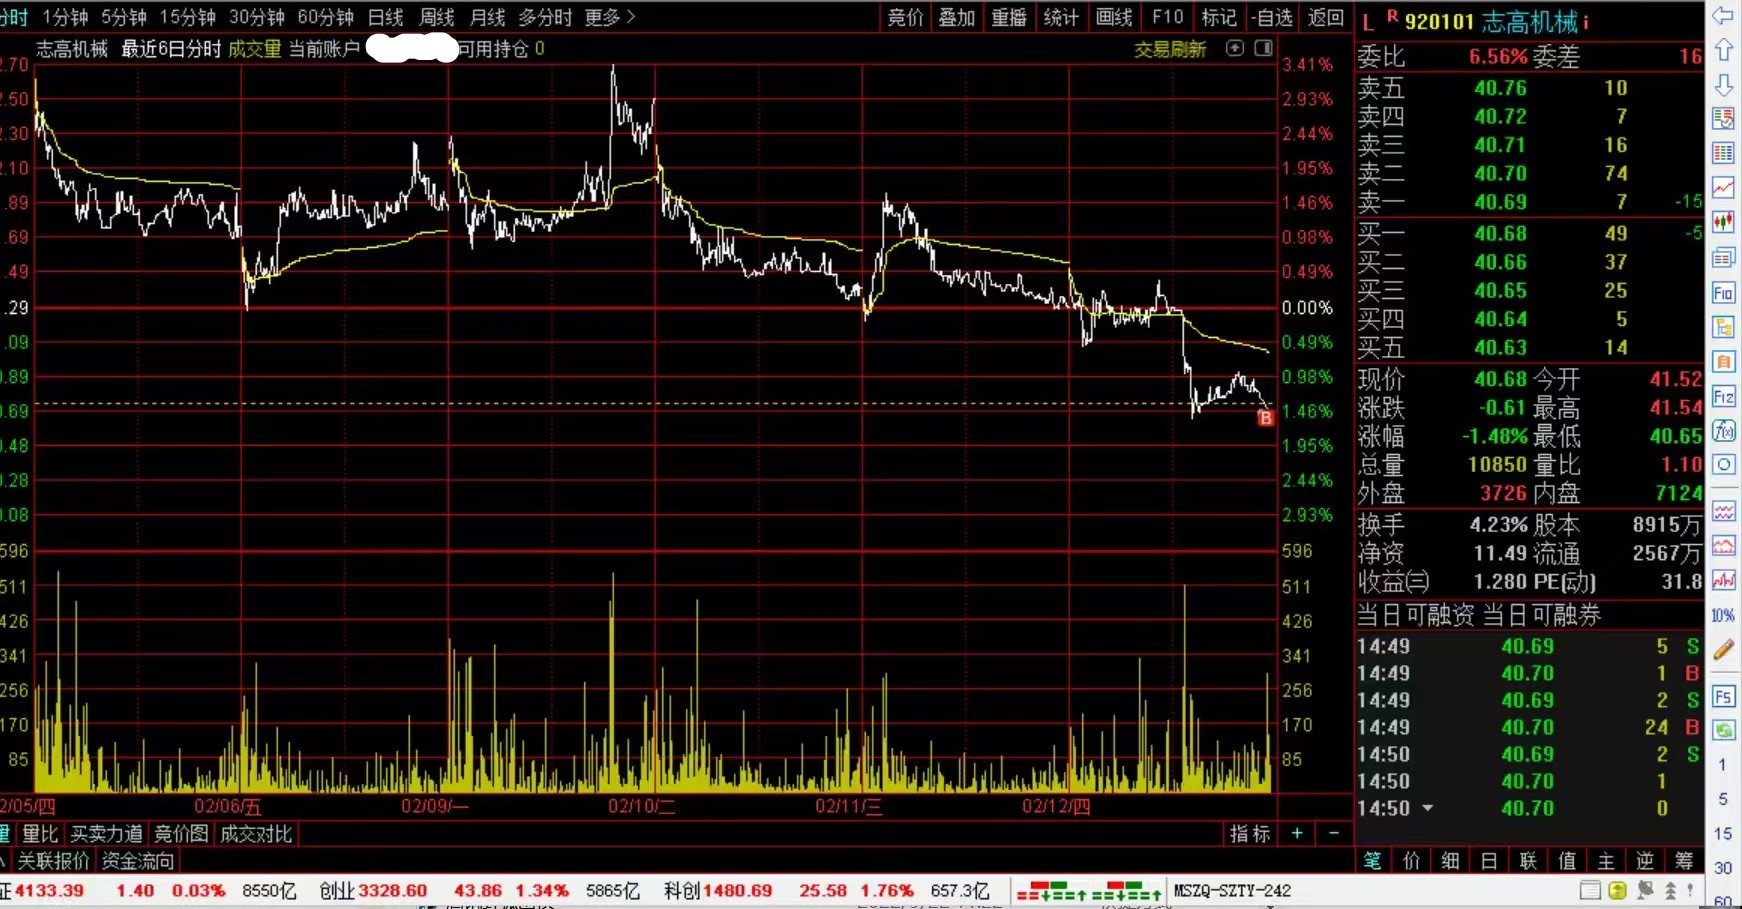Click the 叠加 overlay button

[x=957, y=17]
